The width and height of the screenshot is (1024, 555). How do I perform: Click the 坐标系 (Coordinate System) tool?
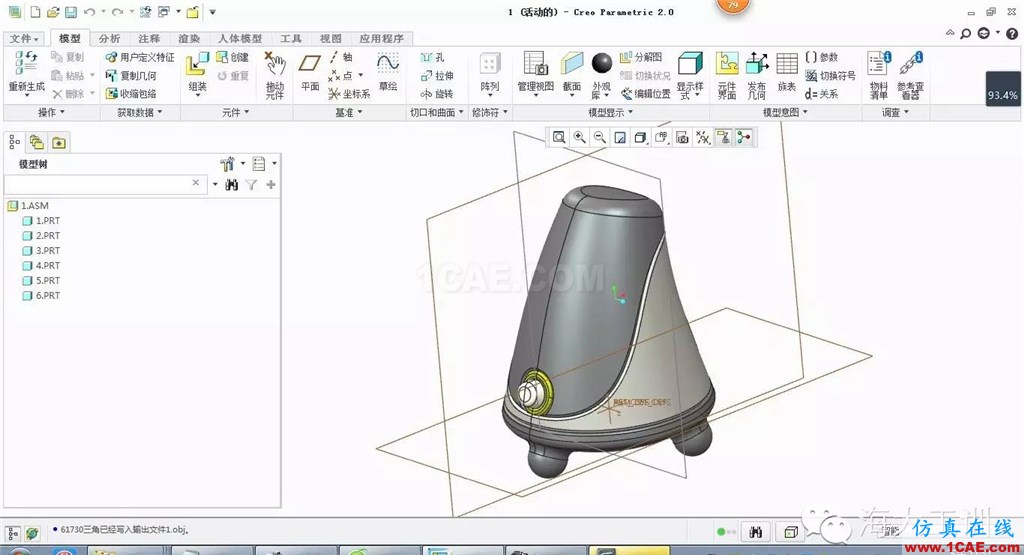(x=349, y=94)
